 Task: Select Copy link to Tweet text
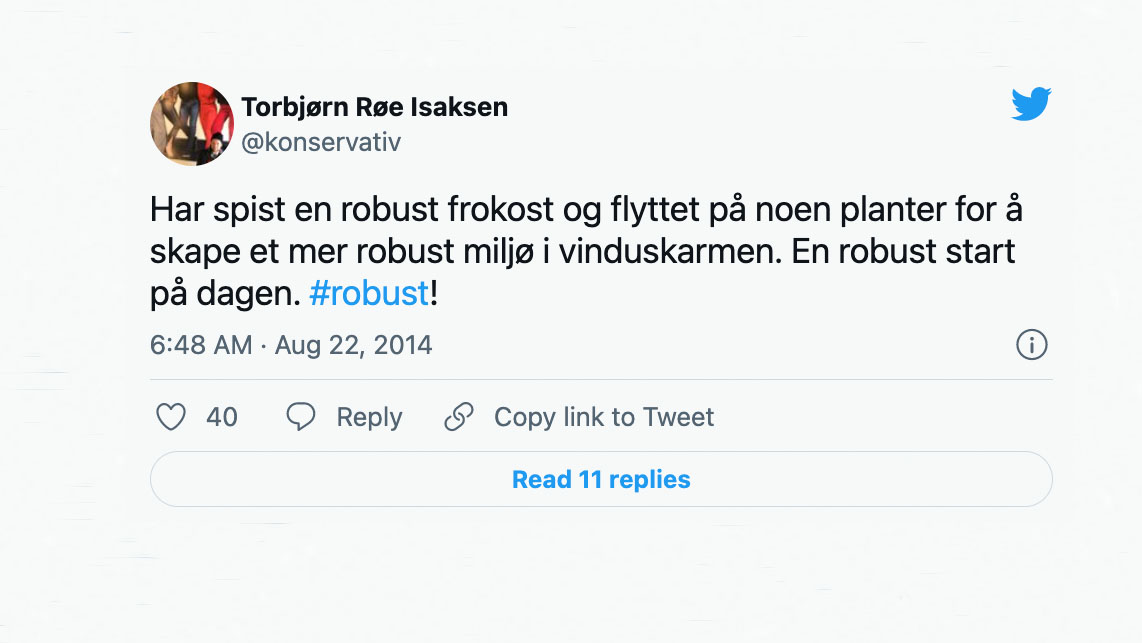[x=604, y=417]
